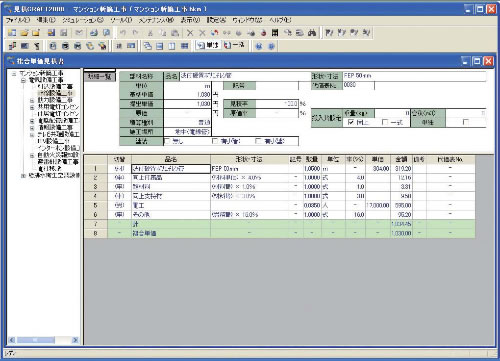Viewport: 500px width, 361px height.
Task: Open the ヘルプ(H) menu
Action: [280, 20]
